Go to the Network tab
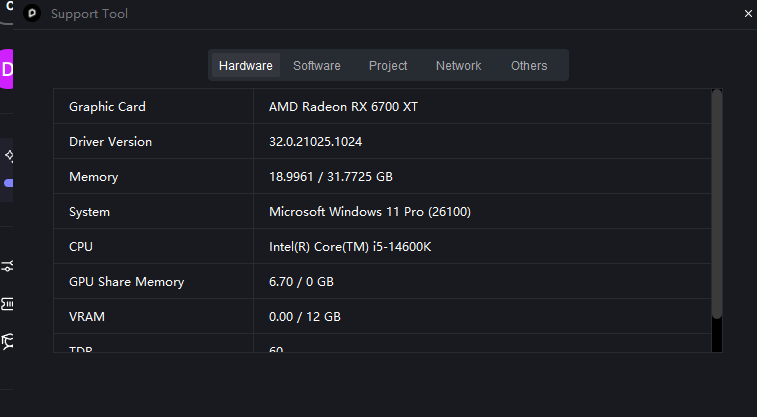Screen dimensions: 757x417 tap(458, 66)
